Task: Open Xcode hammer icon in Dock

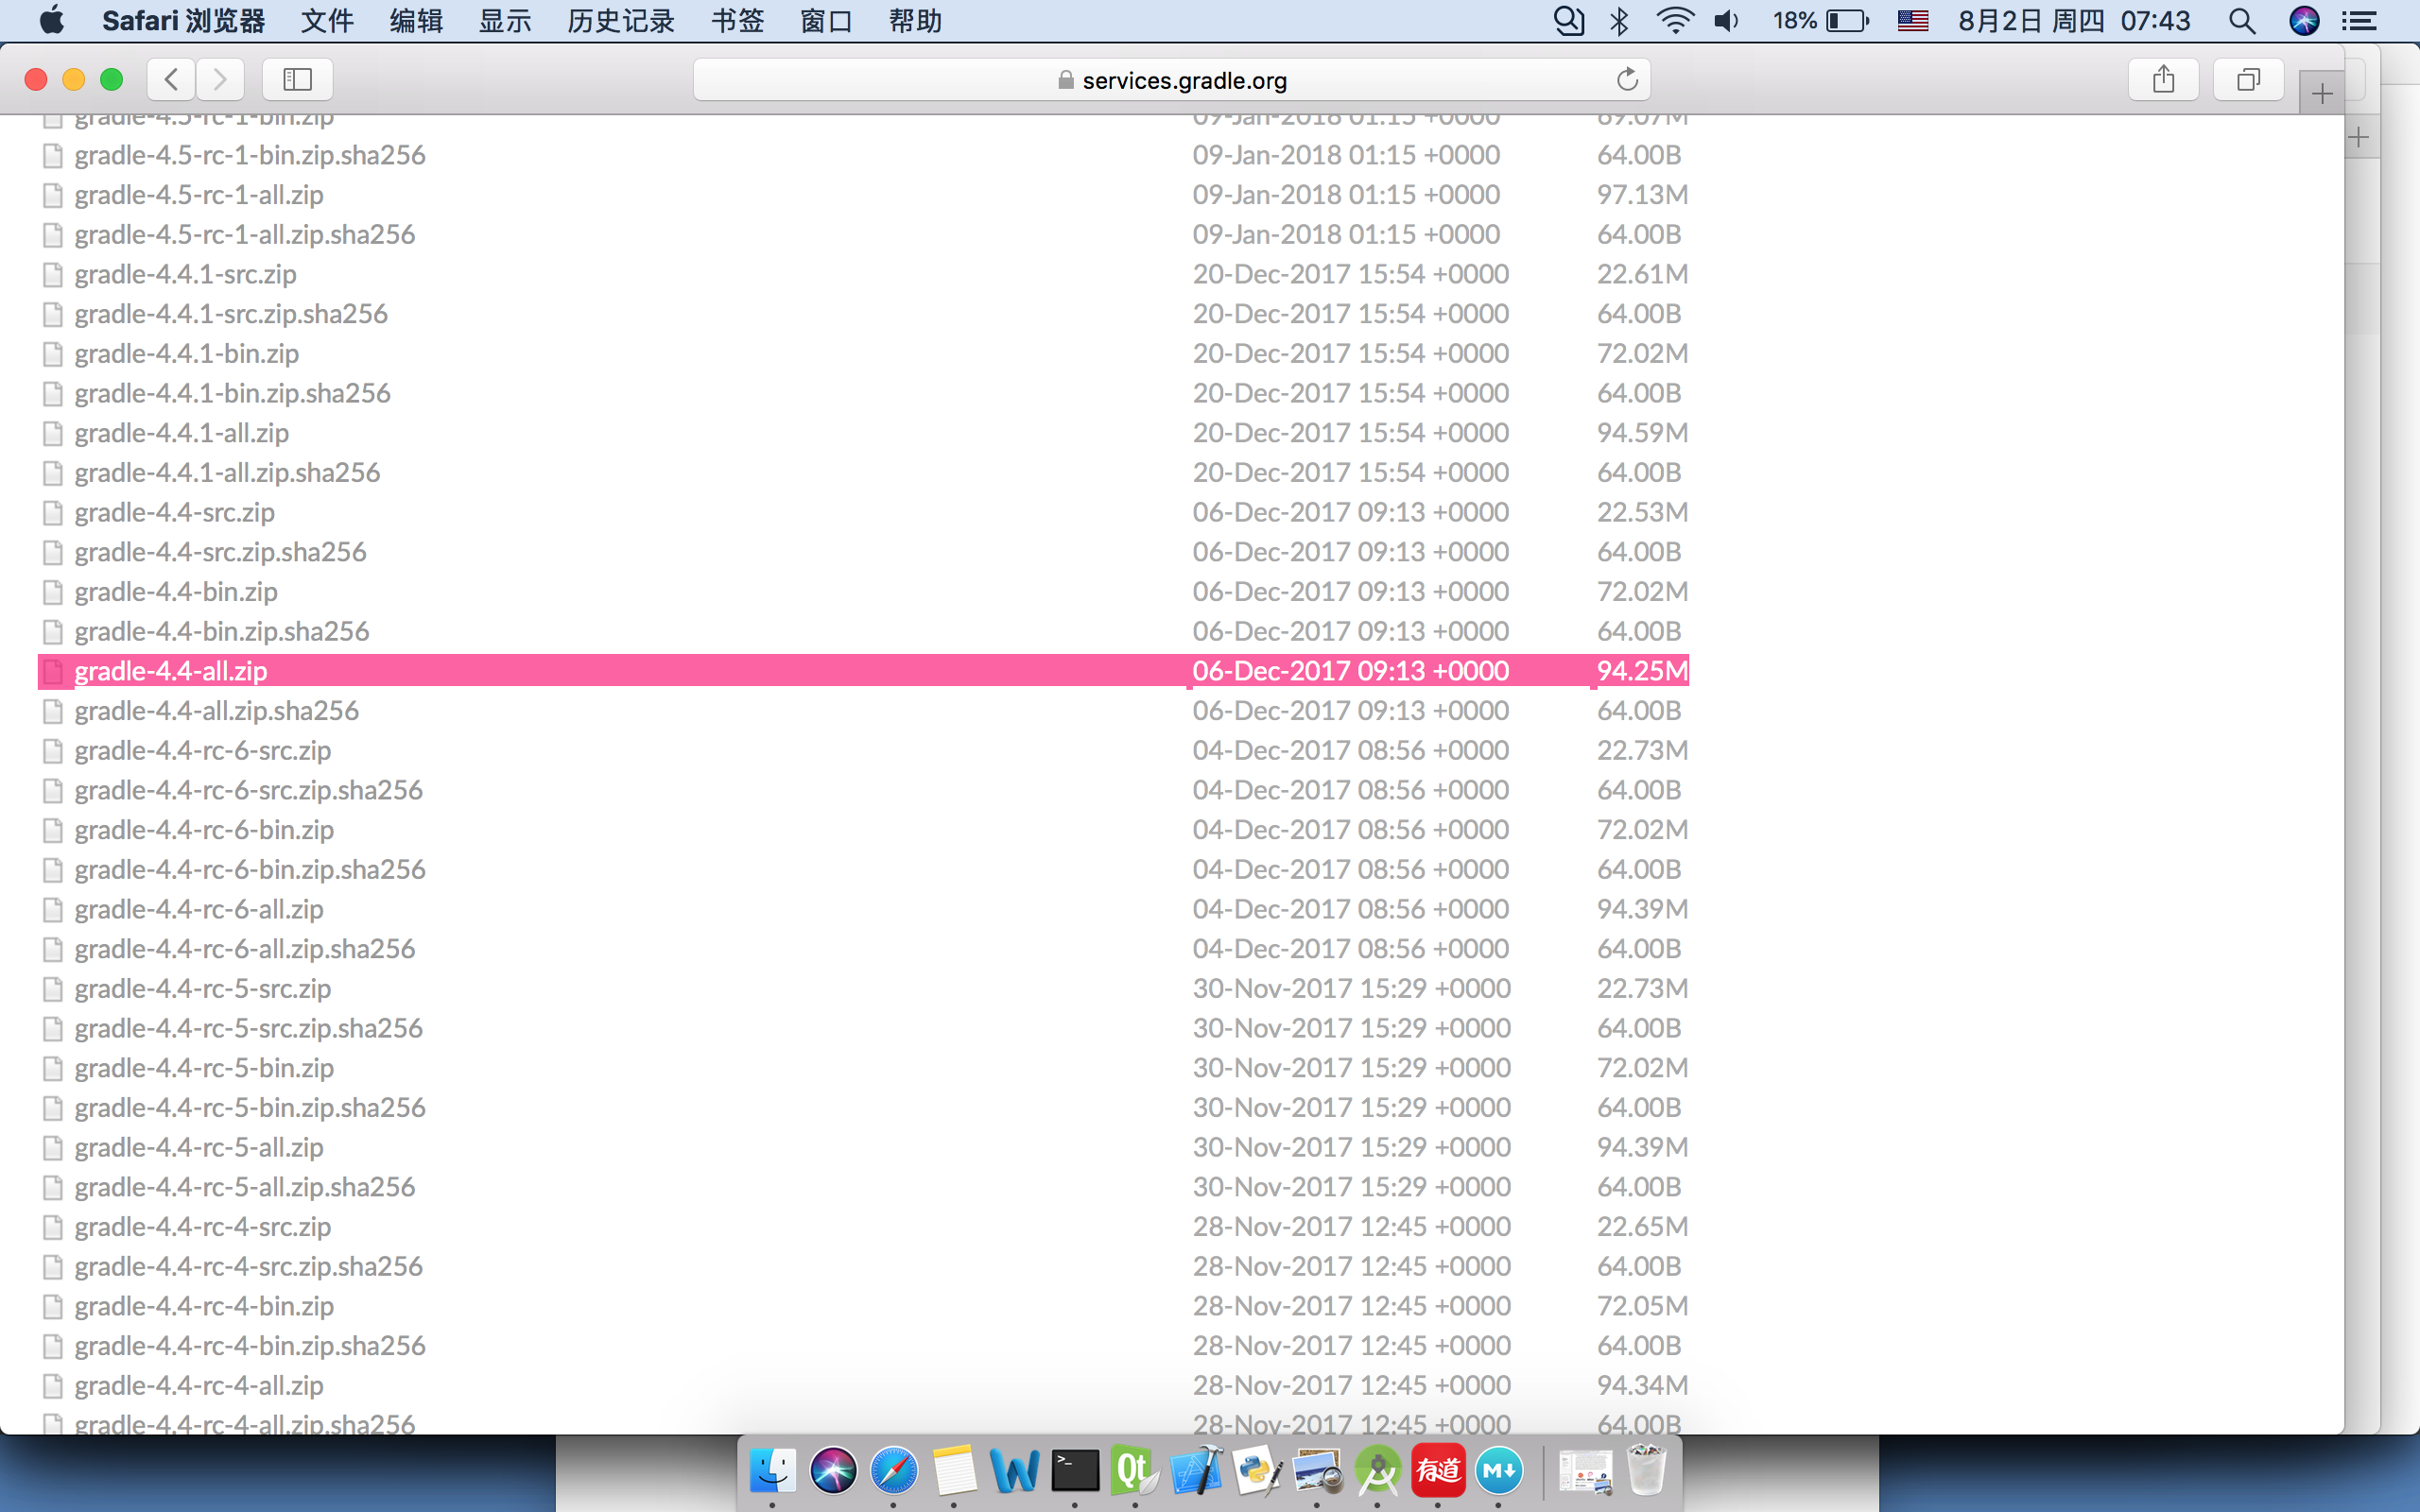Action: coord(1196,1470)
